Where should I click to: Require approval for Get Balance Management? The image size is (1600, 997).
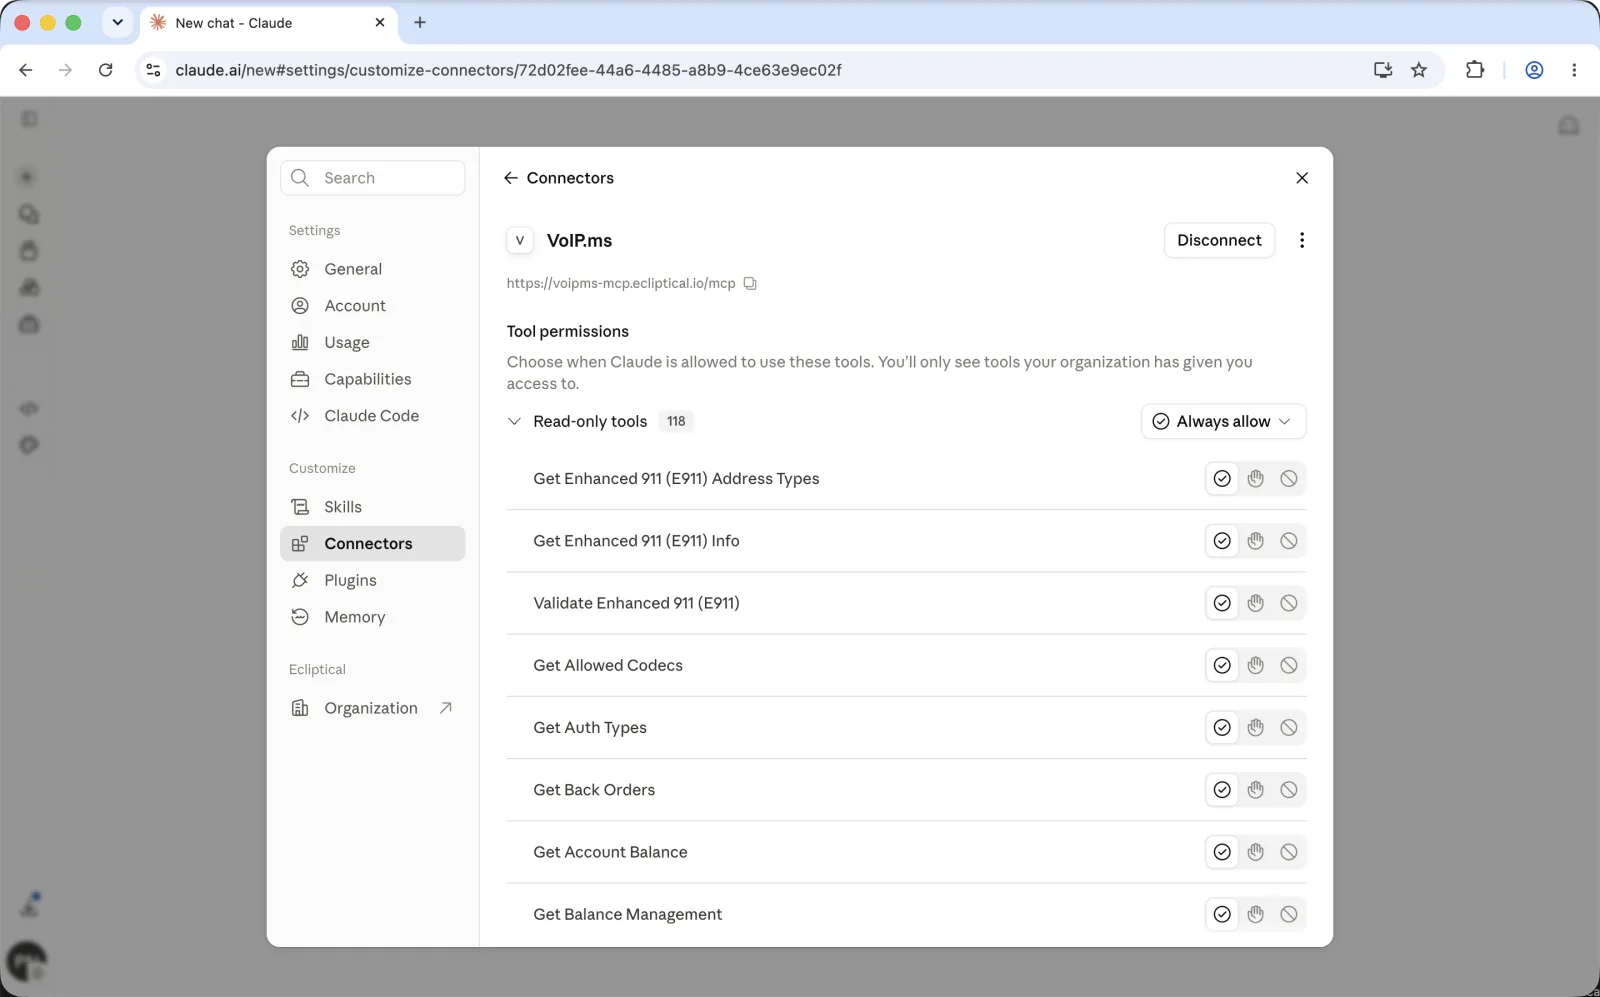click(1256, 914)
